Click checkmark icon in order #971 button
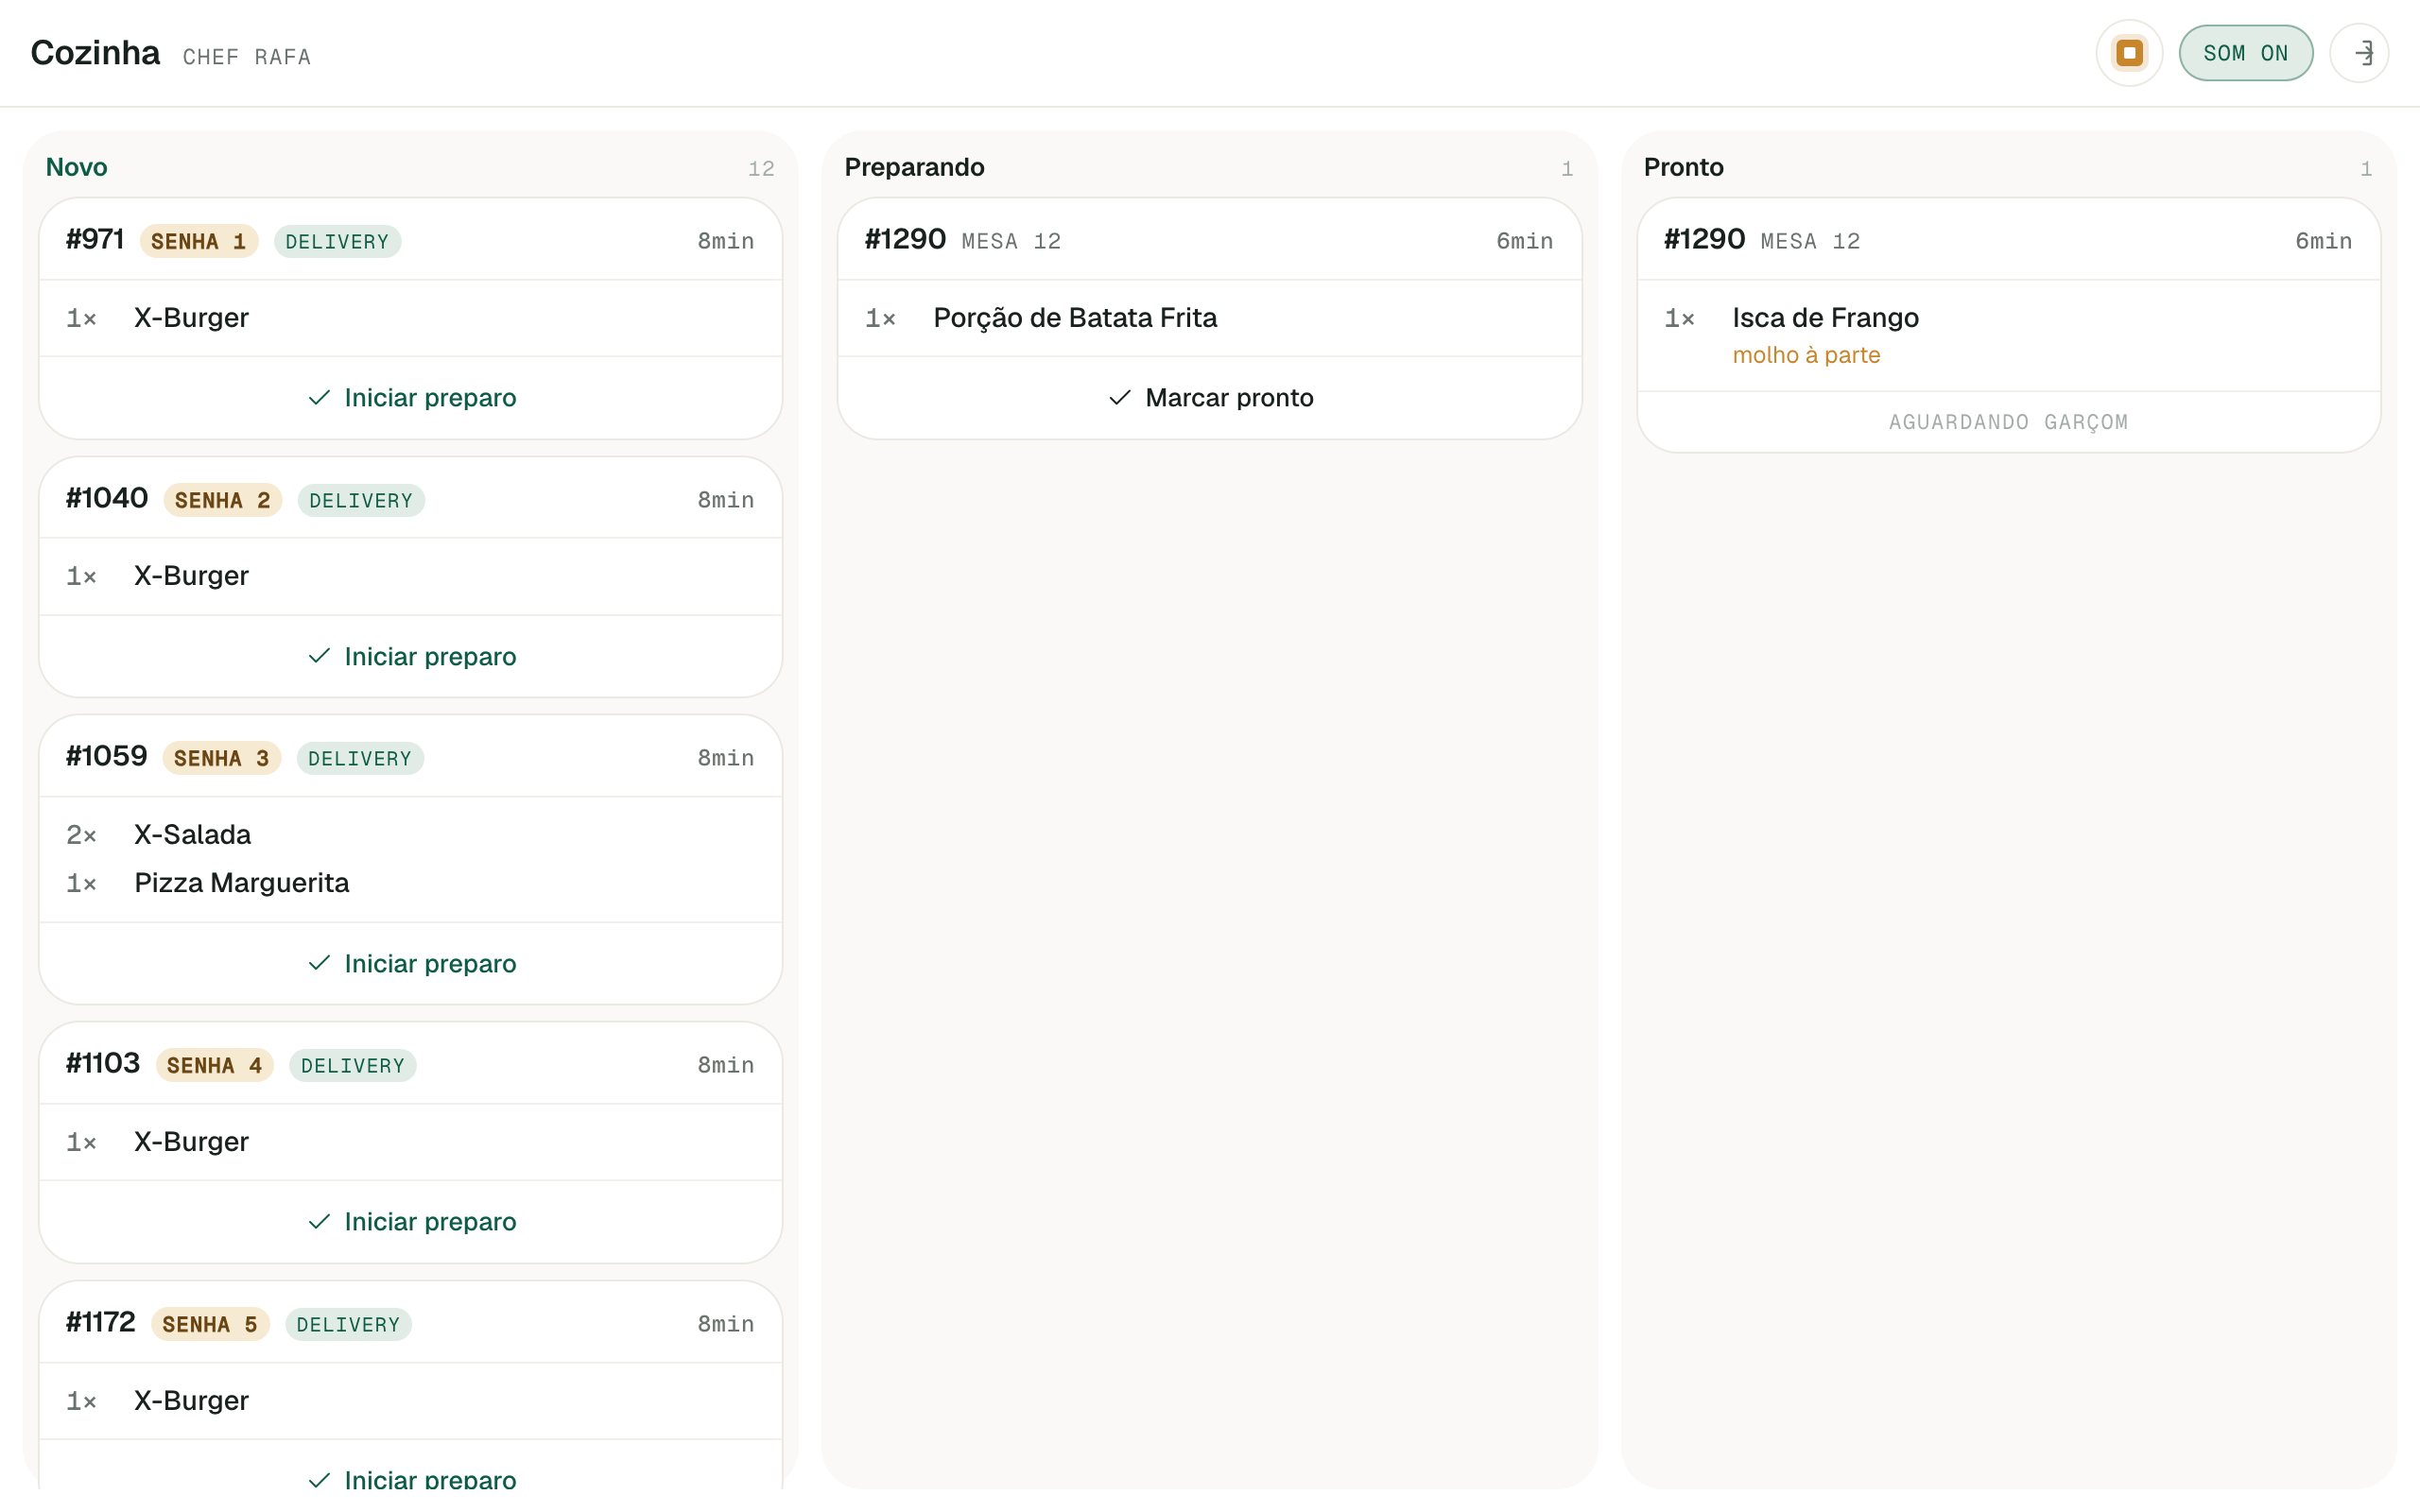The image size is (2420, 1512). [319, 398]
